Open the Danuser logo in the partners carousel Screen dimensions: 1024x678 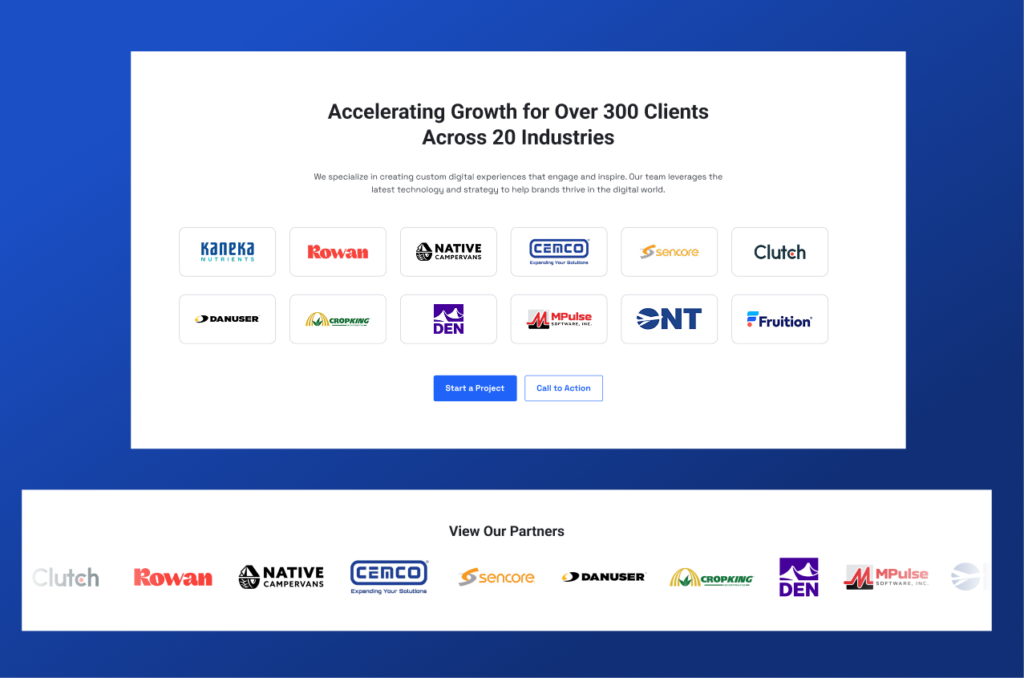603,577
